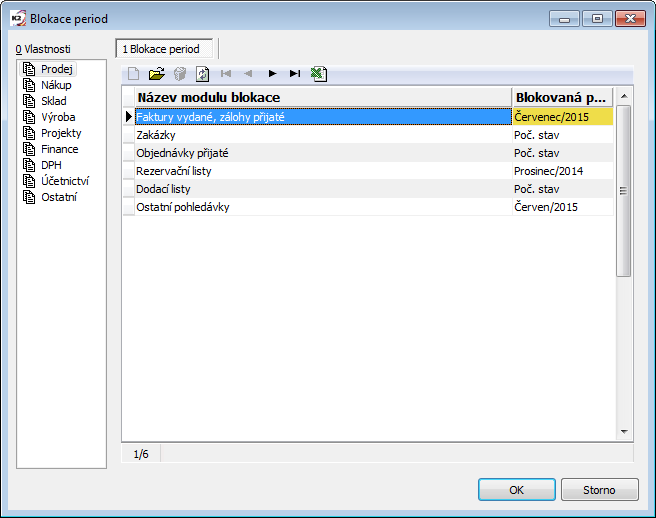
Task: Sort by Název modulu blokace column header
Action: click(323, 97)
